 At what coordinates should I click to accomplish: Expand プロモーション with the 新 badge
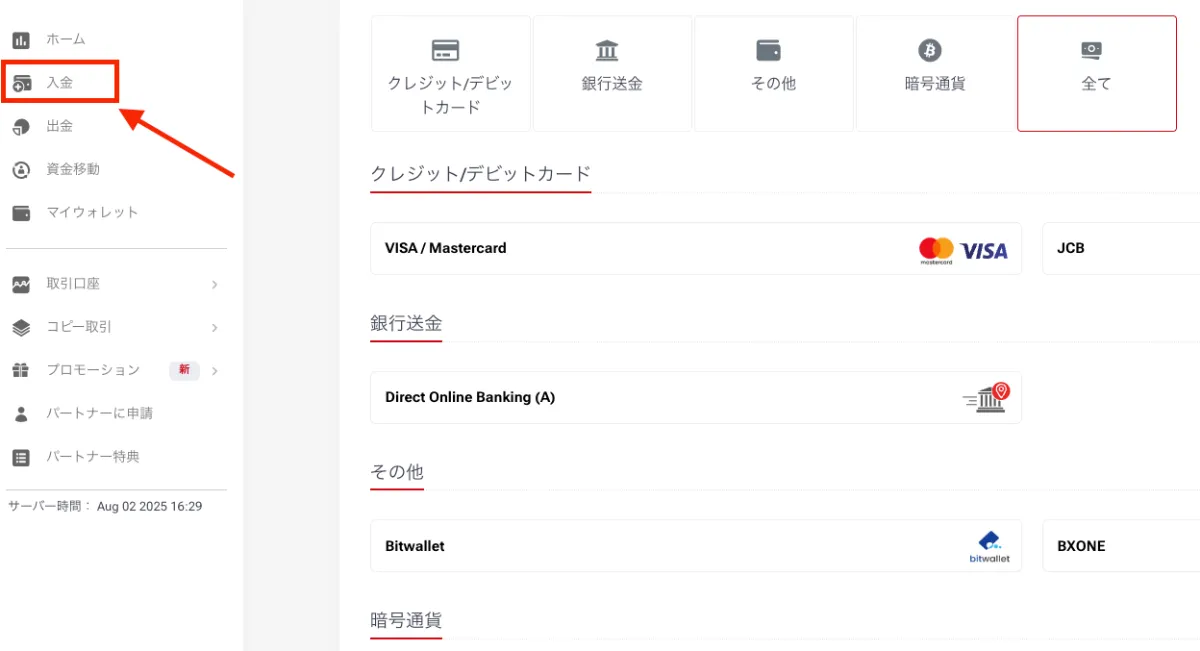click(115, 370)
